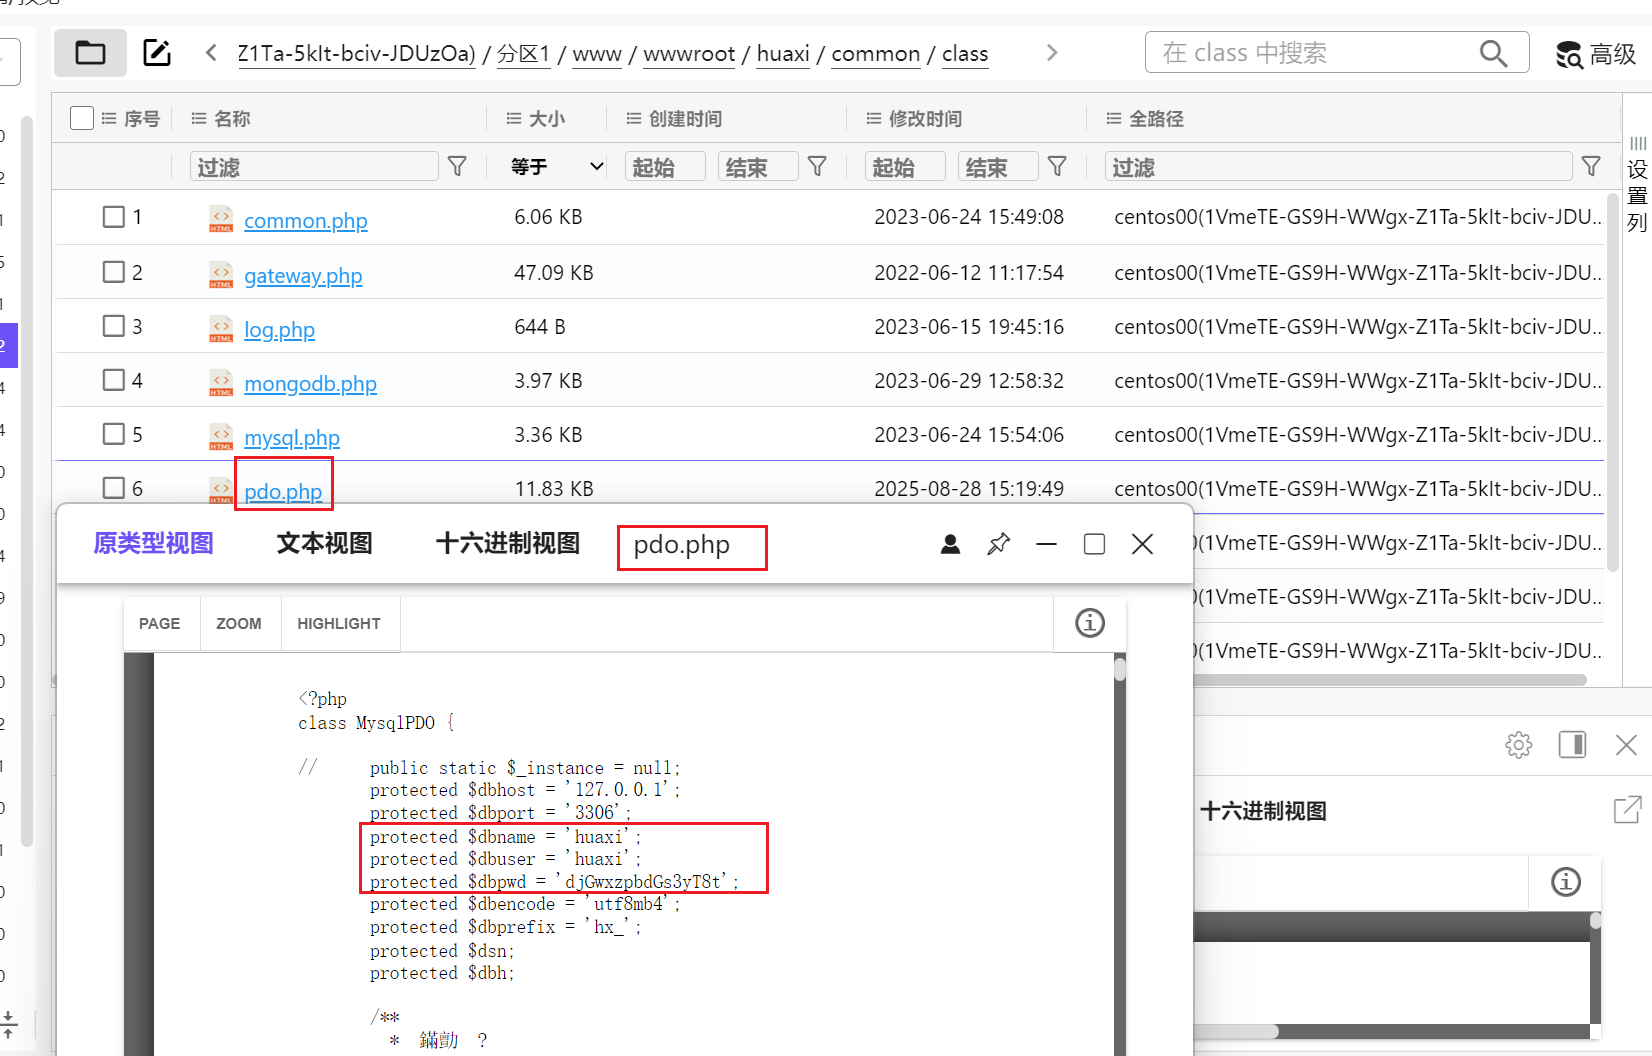Click the name column filter funnel icon
The image size is (1652, 1056).
tap(457, 167)
